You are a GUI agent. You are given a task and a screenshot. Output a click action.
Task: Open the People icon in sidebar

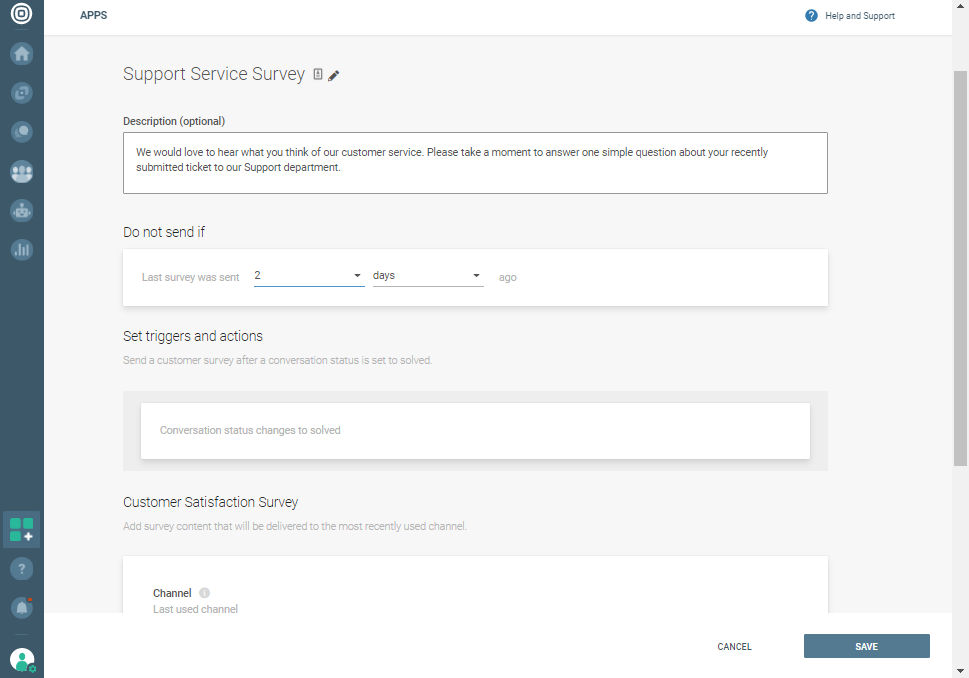pyautogui.click(x=22, y=172)
